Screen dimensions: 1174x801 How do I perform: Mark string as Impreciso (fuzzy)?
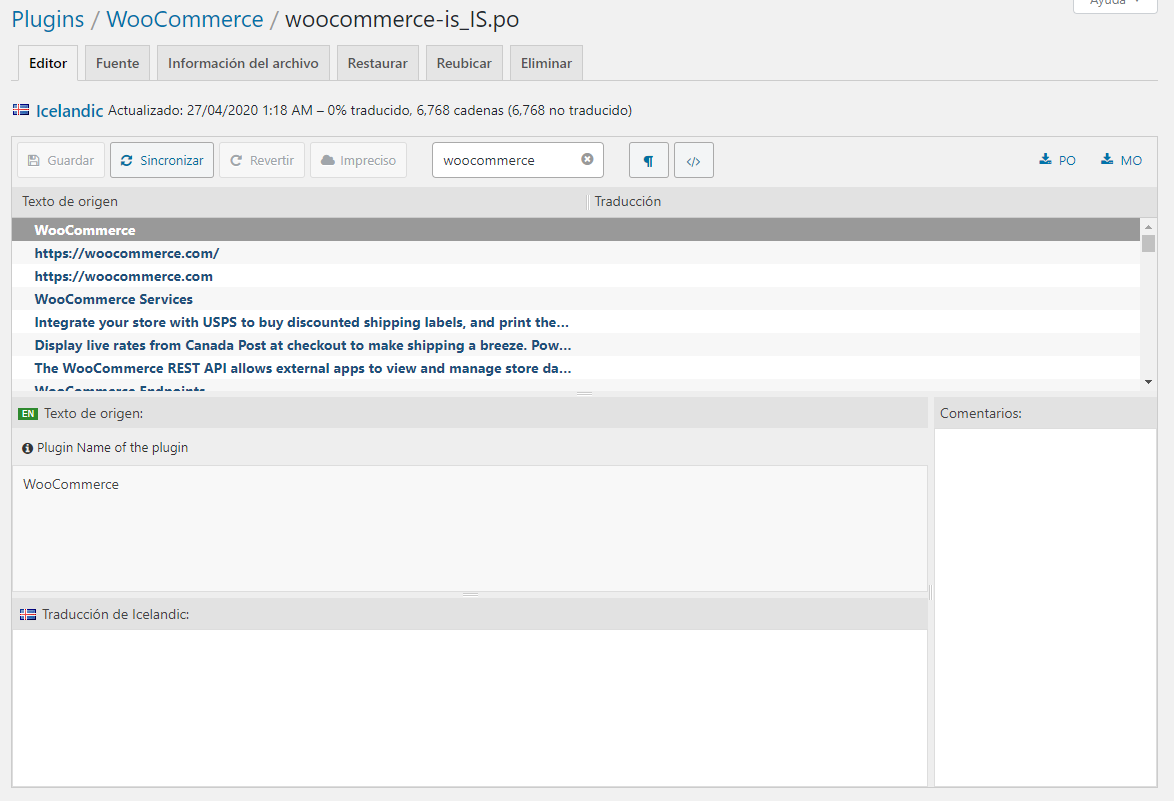coord(359,160)
